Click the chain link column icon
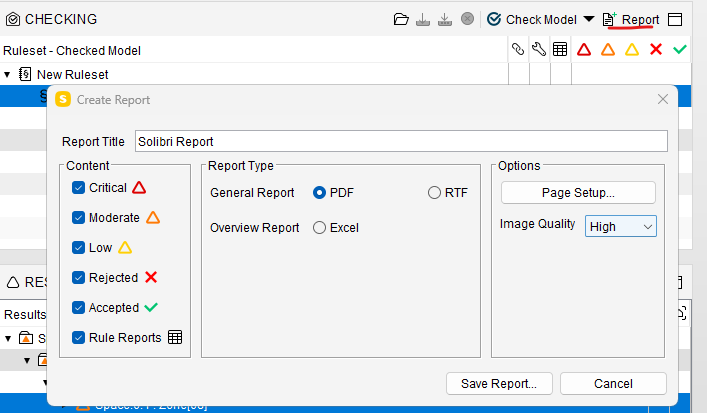 click(x=518, y=49)
